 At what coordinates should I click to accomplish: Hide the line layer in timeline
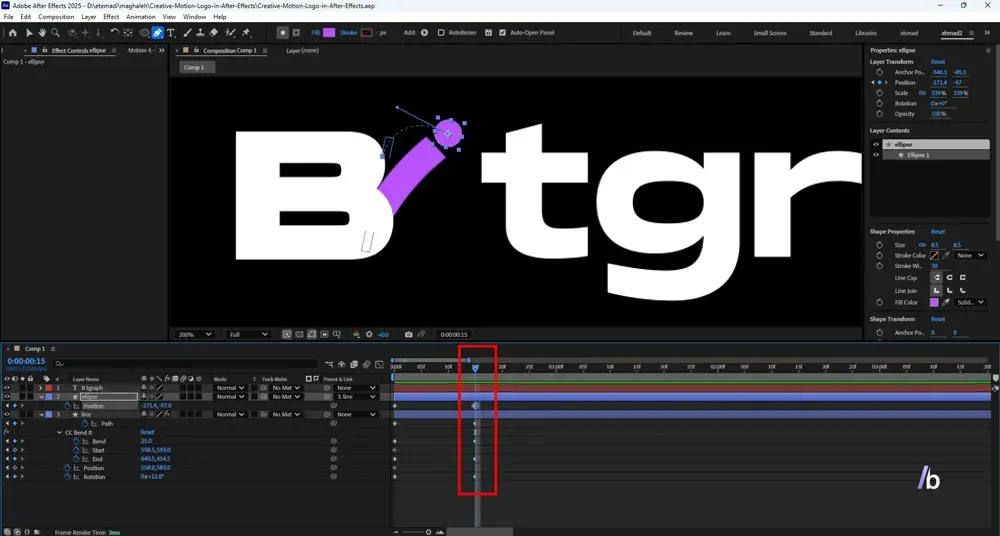click(x=8, y=415)
